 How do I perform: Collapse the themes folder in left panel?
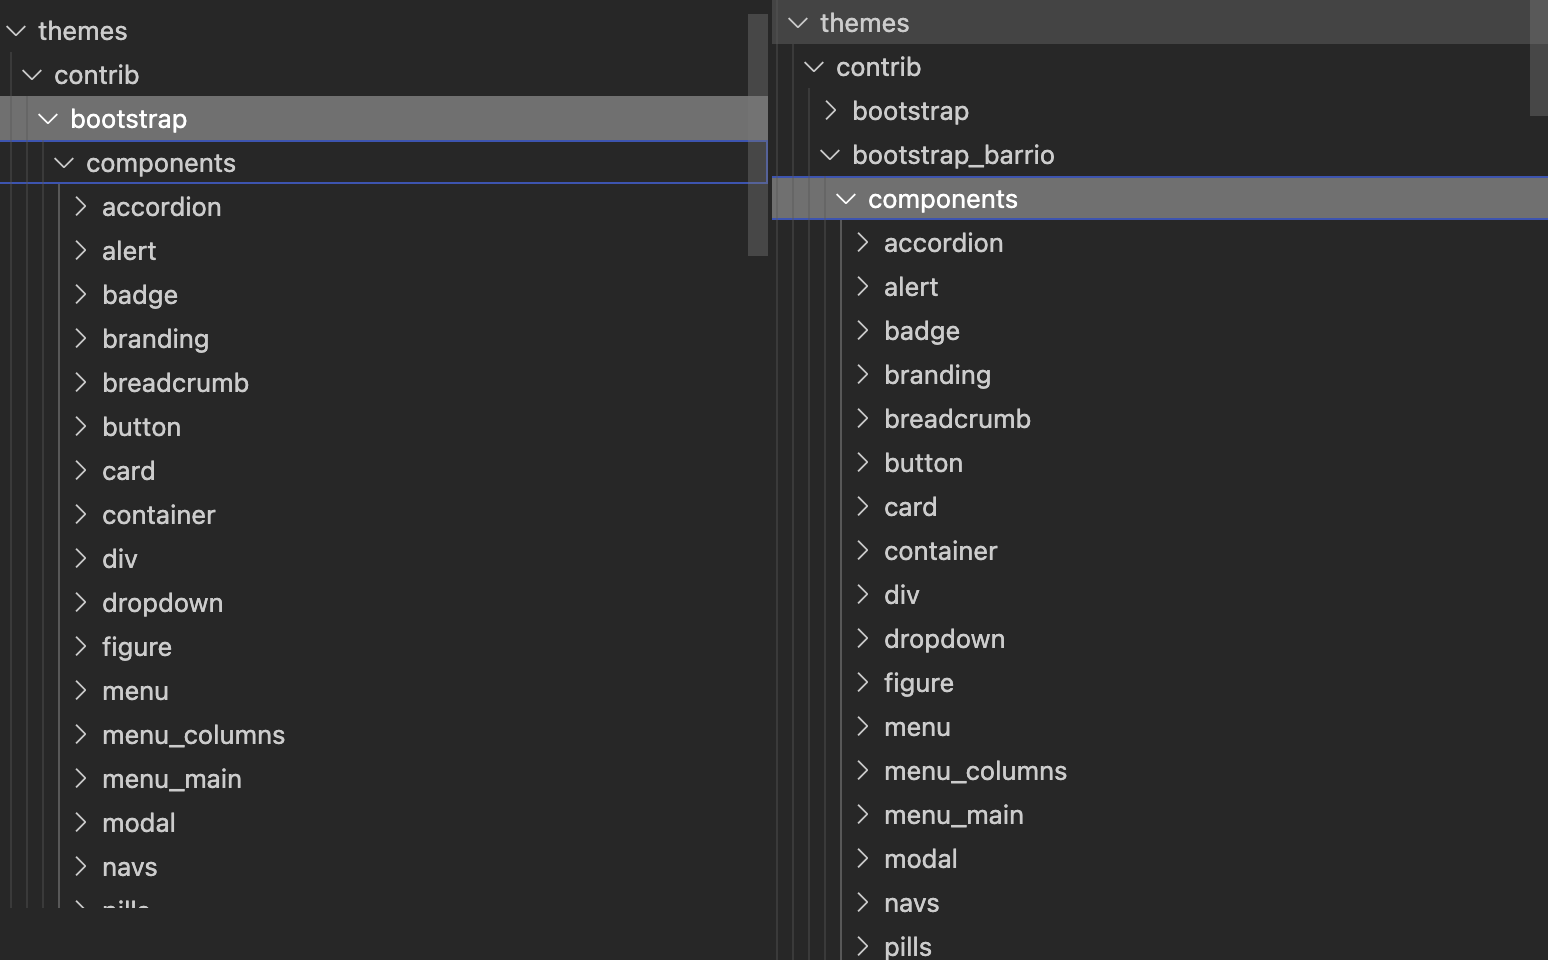16,31
